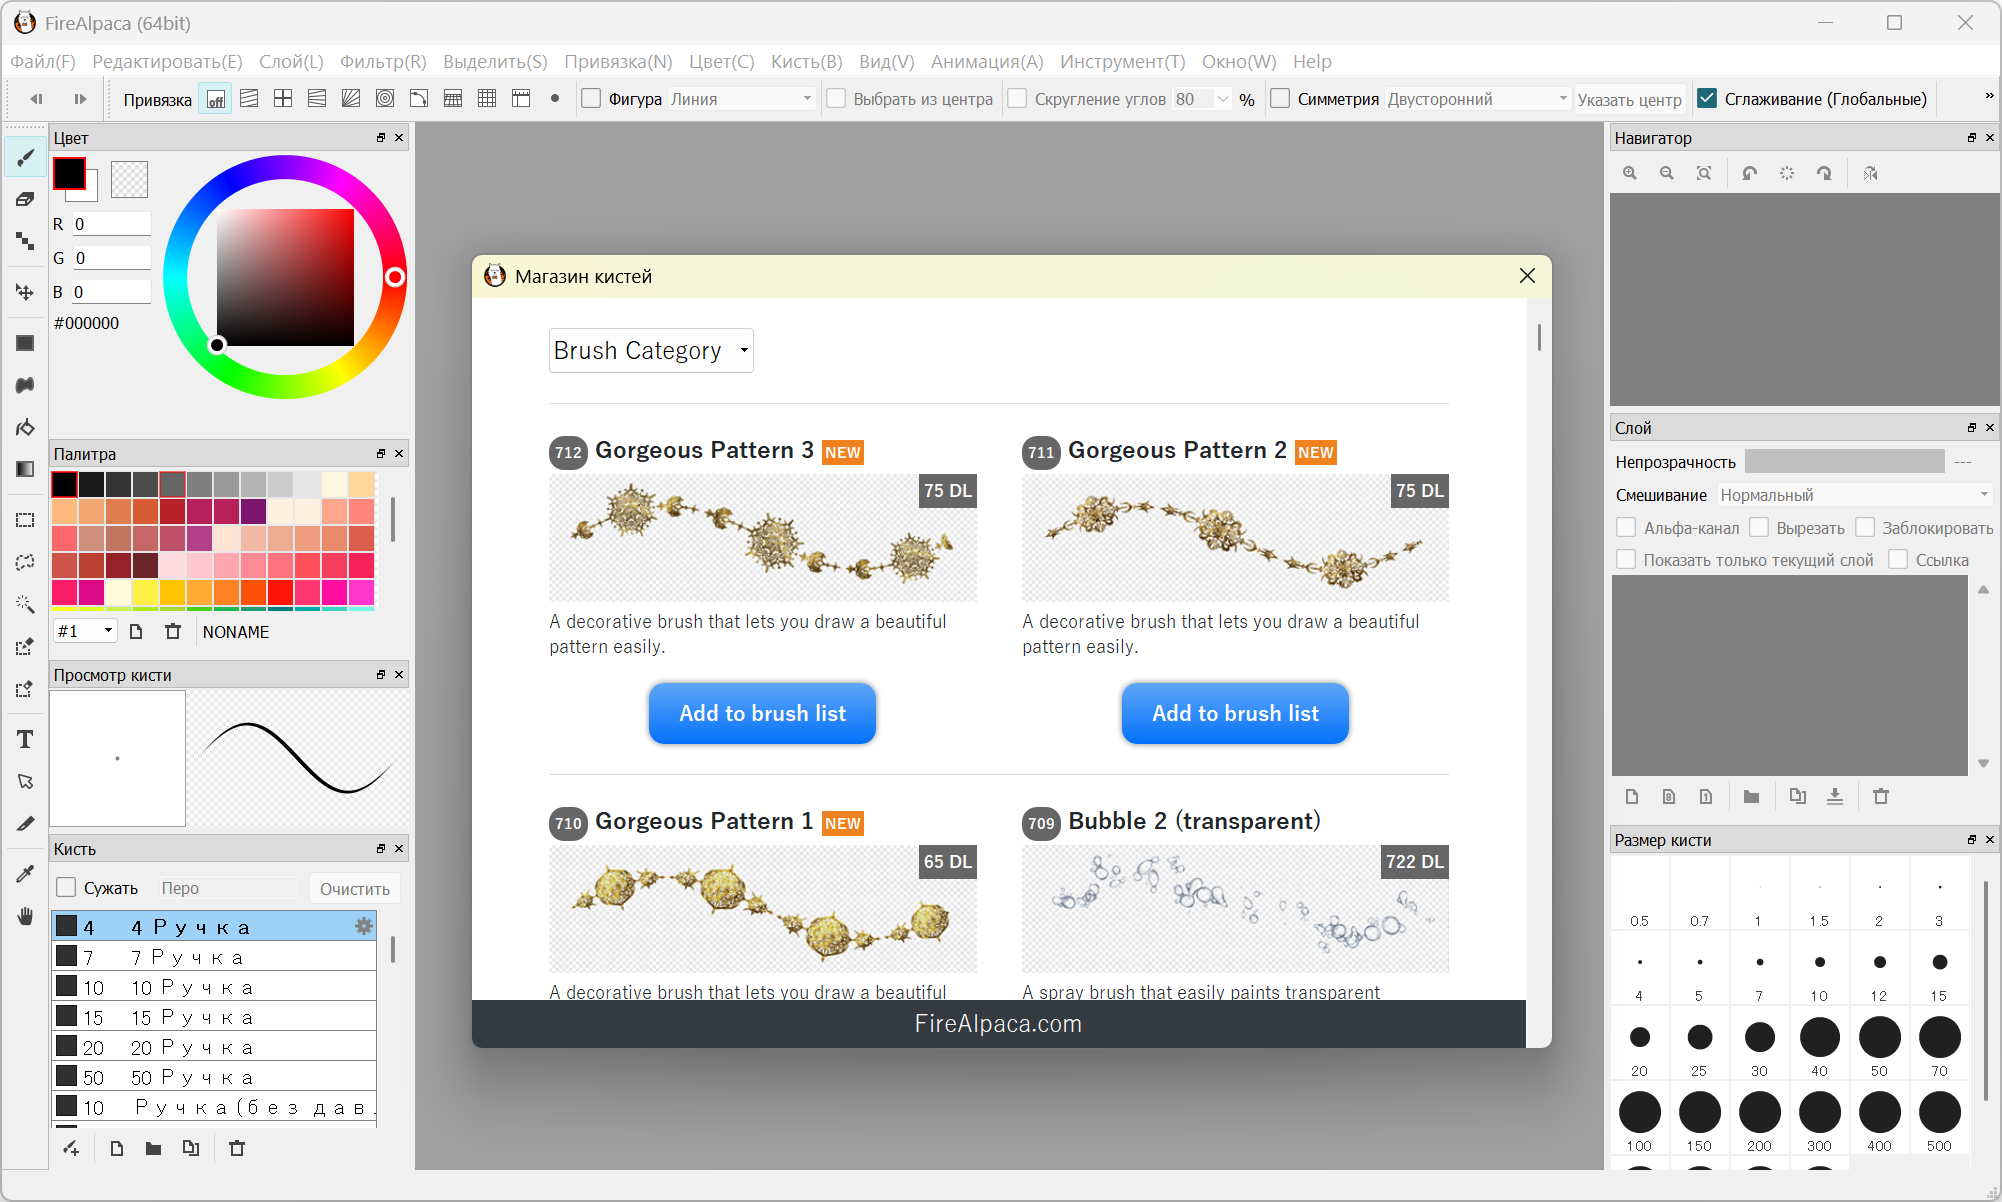Click the Очистить button
Viewport: 2002px width, 1202px height.
pos(354,888)
